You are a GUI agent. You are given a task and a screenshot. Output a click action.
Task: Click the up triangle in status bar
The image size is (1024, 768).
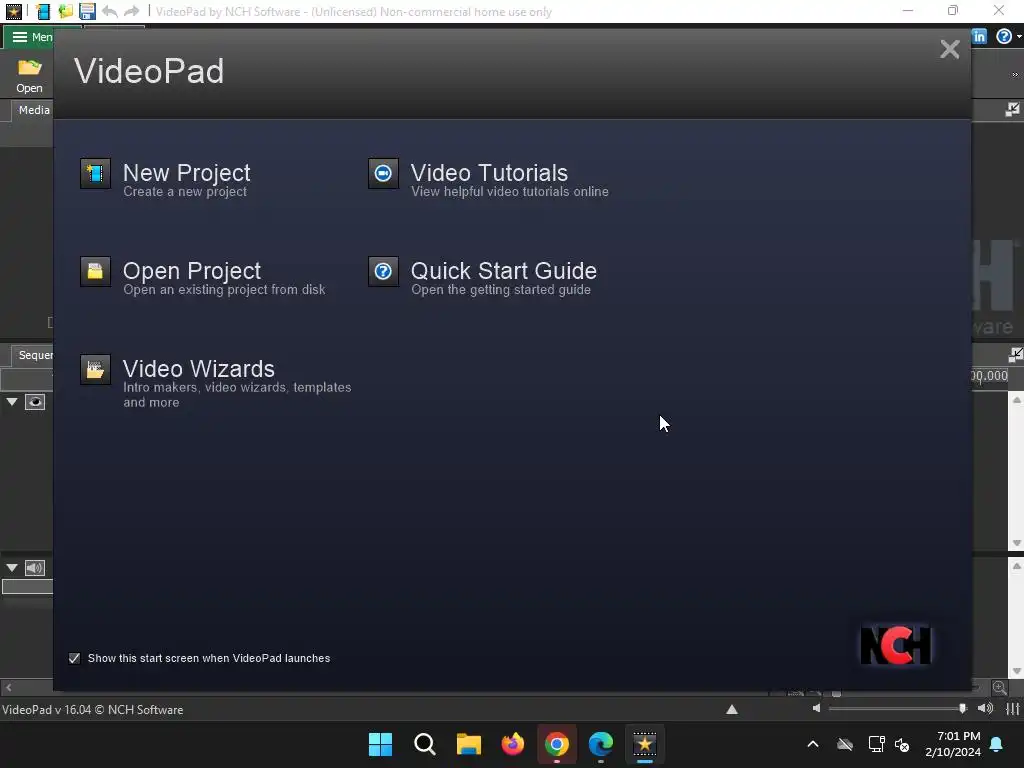[732, 709]
